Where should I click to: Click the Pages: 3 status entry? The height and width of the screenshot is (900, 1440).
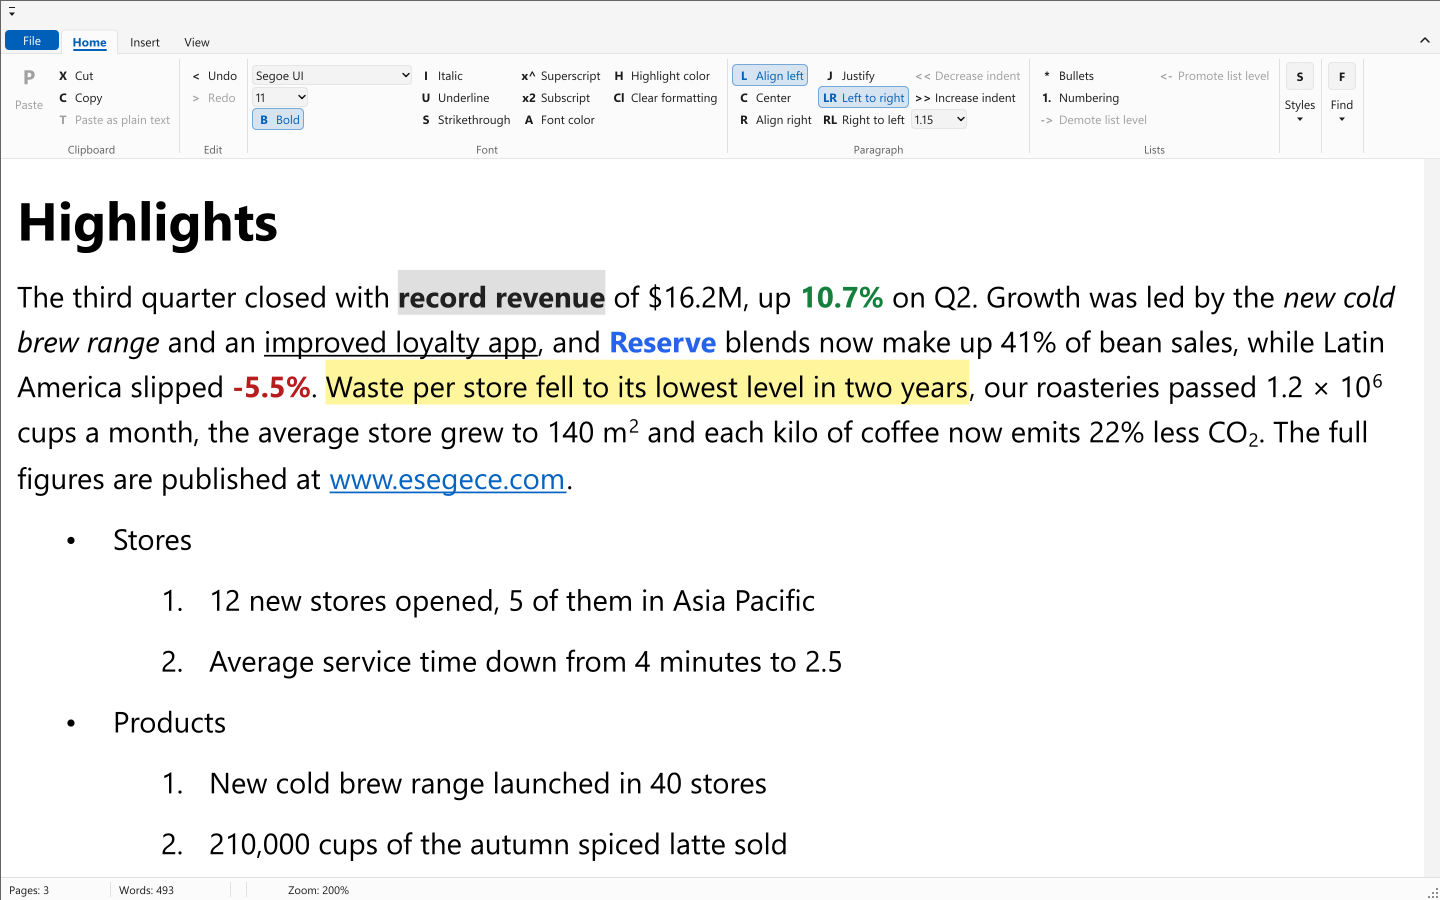(29, 890)
